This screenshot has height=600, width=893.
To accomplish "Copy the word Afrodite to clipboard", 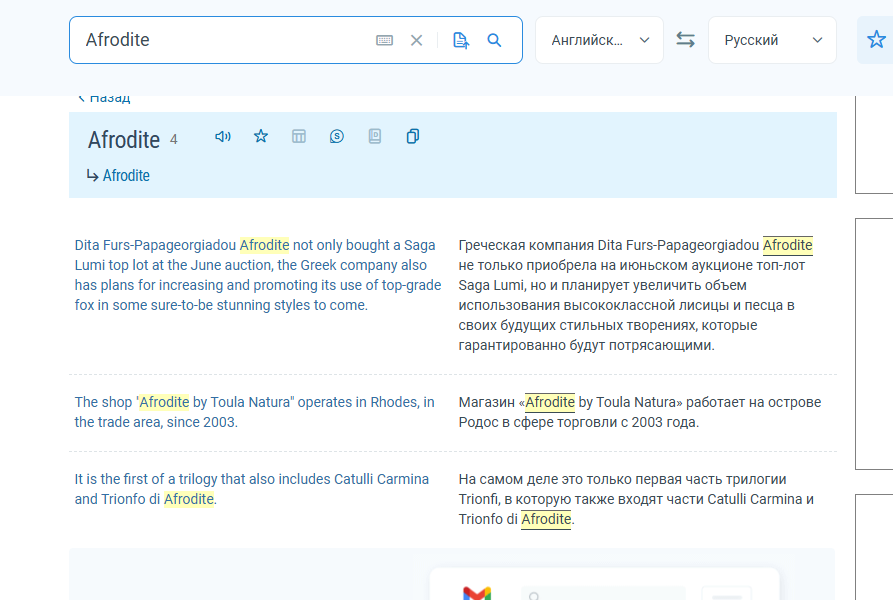I will 413,136.
